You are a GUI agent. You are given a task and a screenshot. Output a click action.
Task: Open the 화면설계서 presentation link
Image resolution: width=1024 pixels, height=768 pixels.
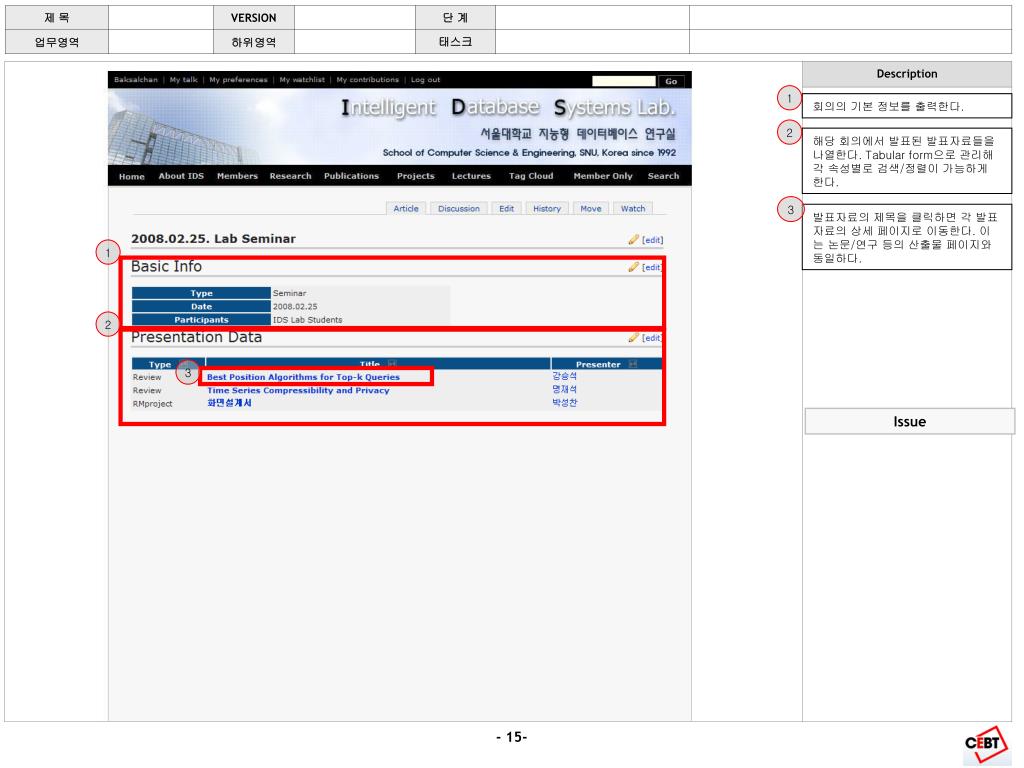pyautogui.click(x=229, y=403)
